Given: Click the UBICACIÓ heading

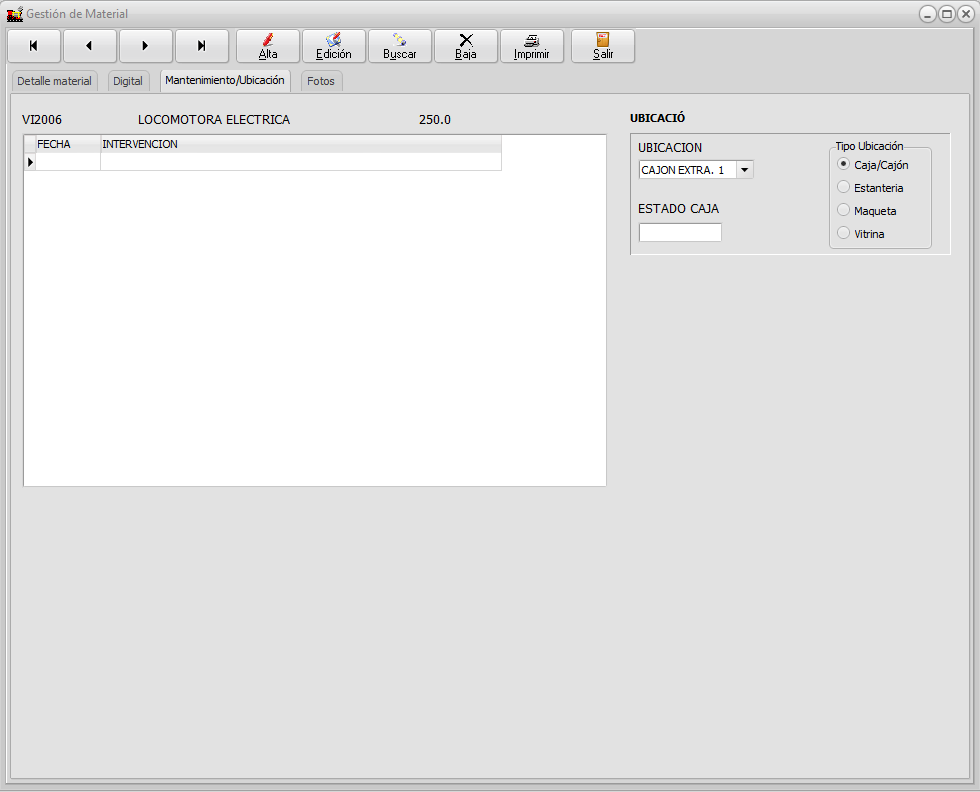Looking at the screenshot, I should click(658, 118).
